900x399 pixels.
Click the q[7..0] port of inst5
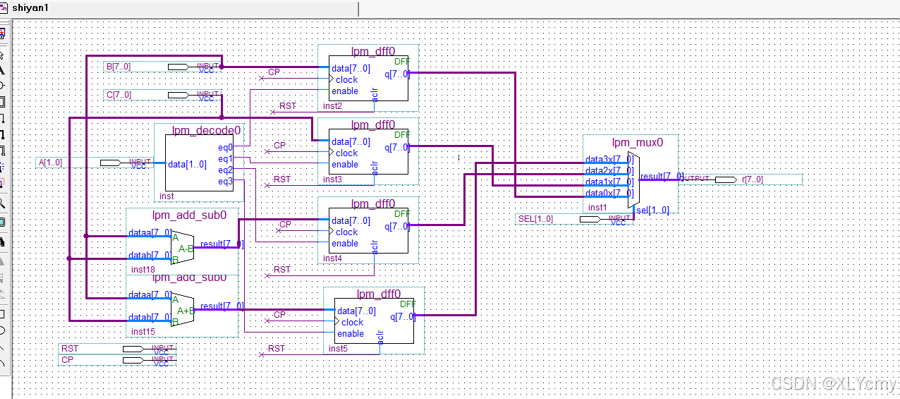[403, 316]
